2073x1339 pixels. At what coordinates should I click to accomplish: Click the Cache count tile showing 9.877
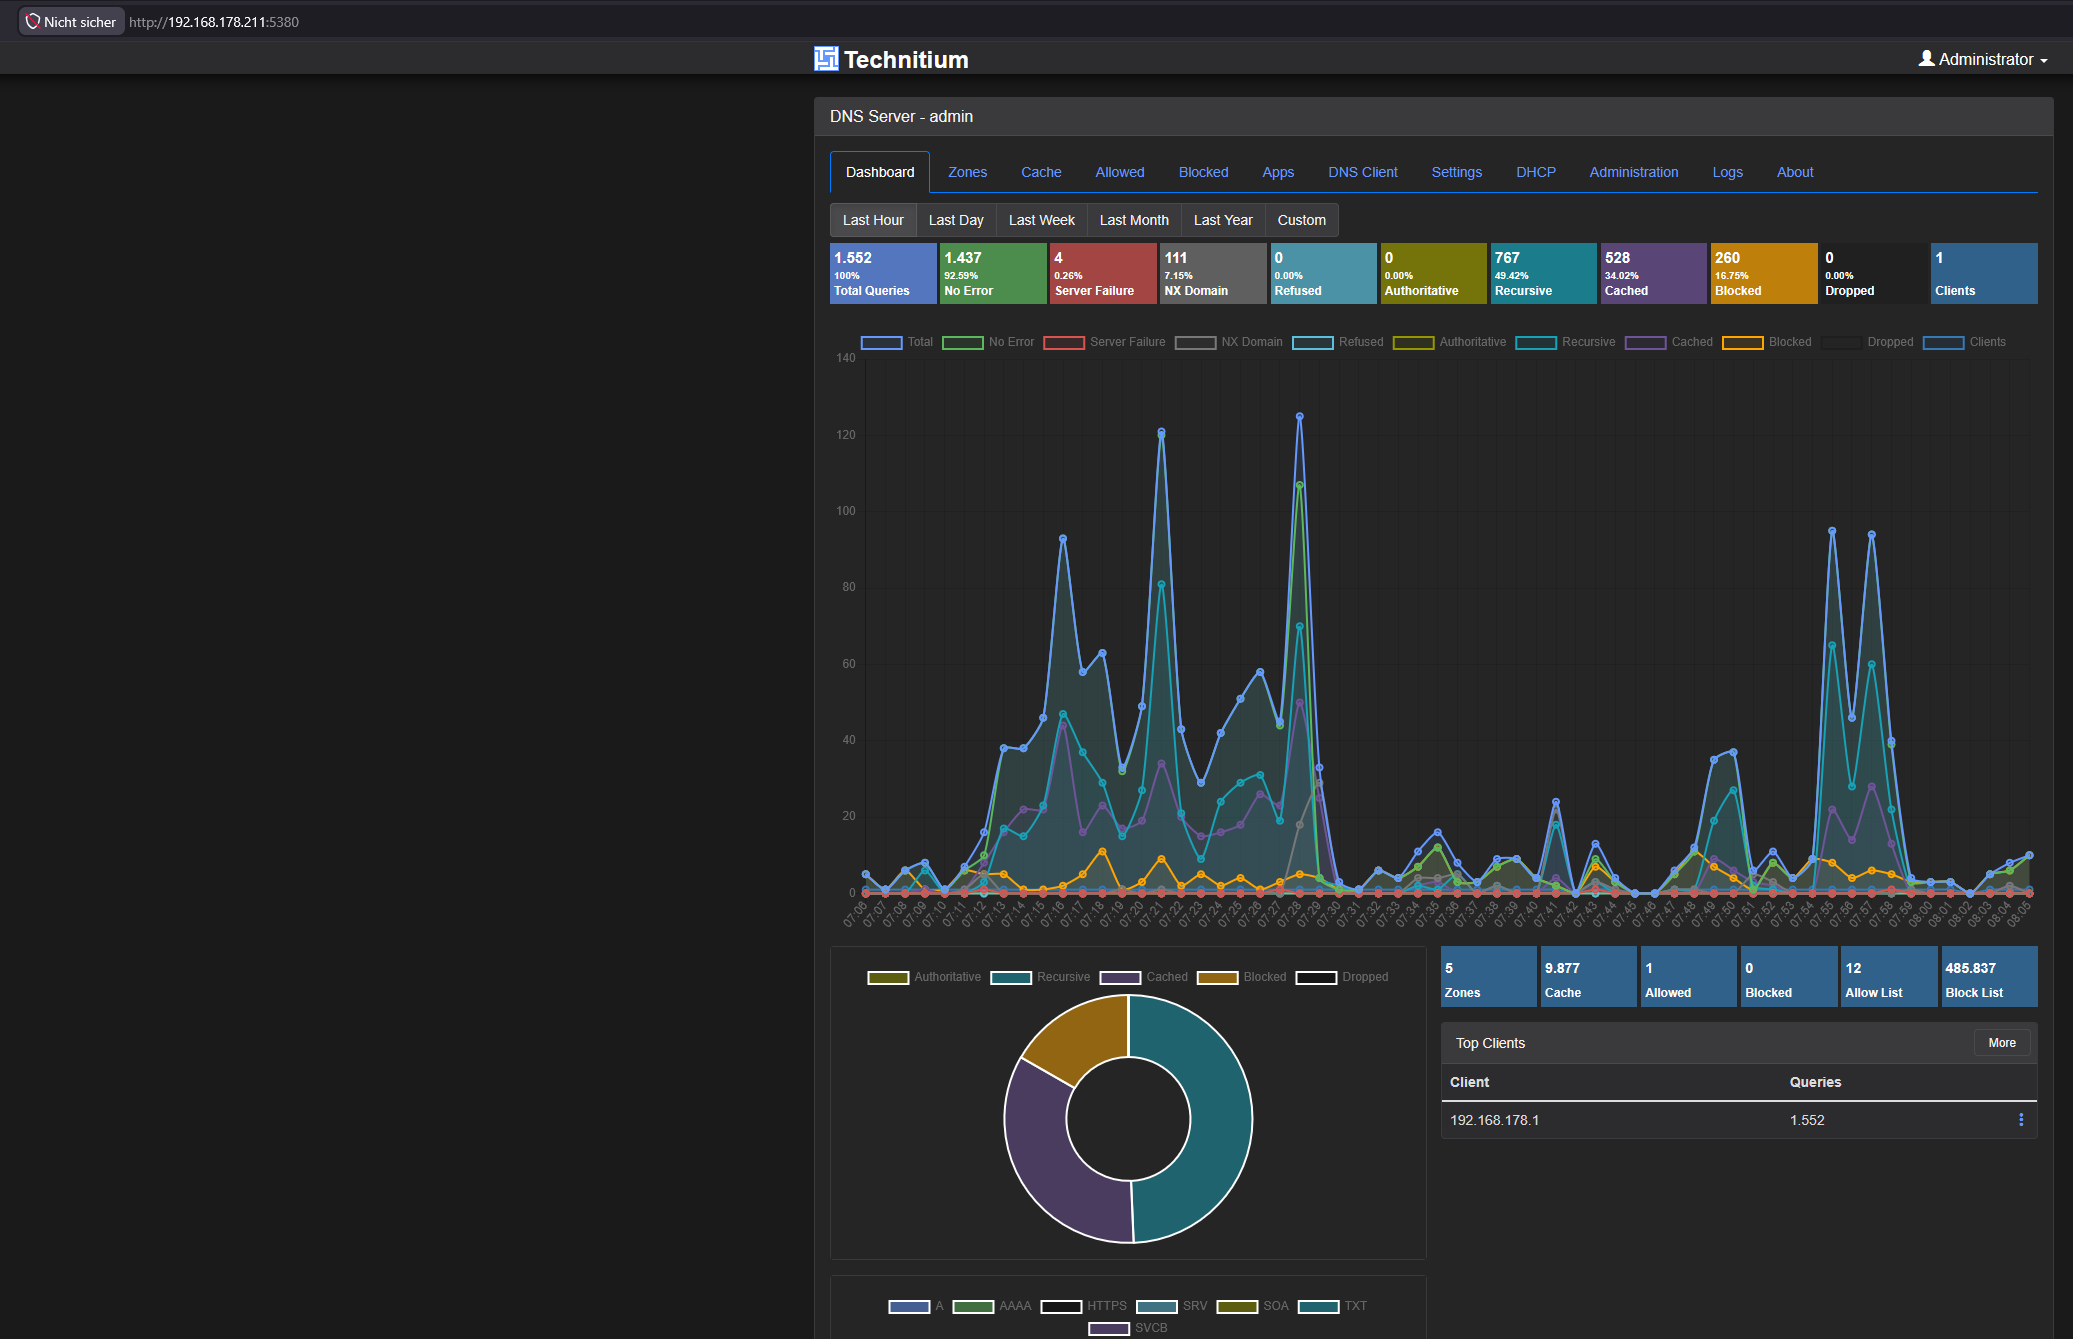pyautogui.click(x=1588, y=977)
